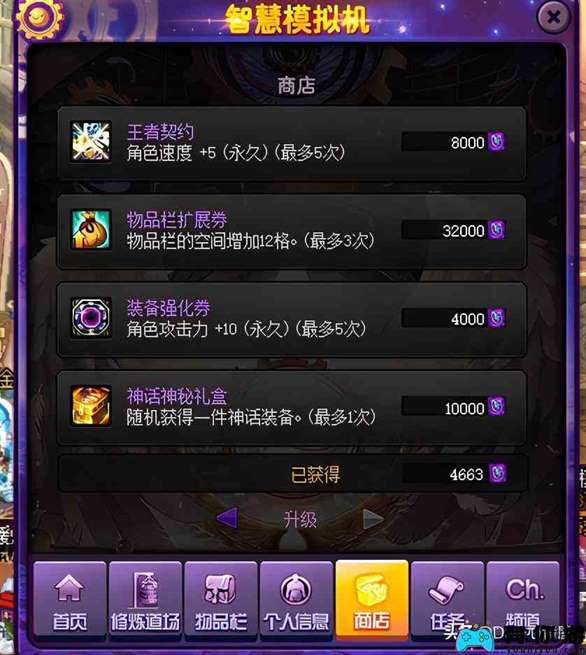Viewport: 586px width, 655px height.
Task: Click the 装备强化券 purple orb icon
Action: (91, 317)
